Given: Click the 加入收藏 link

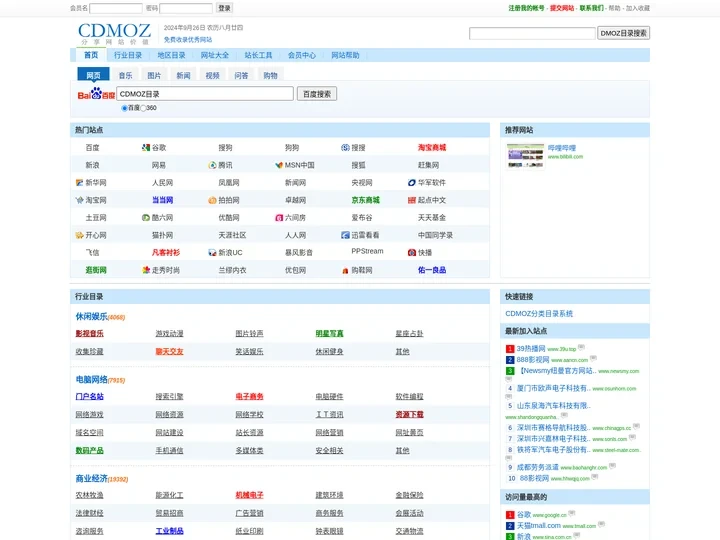Looking at the screenshot, I should tap(638, 8).
